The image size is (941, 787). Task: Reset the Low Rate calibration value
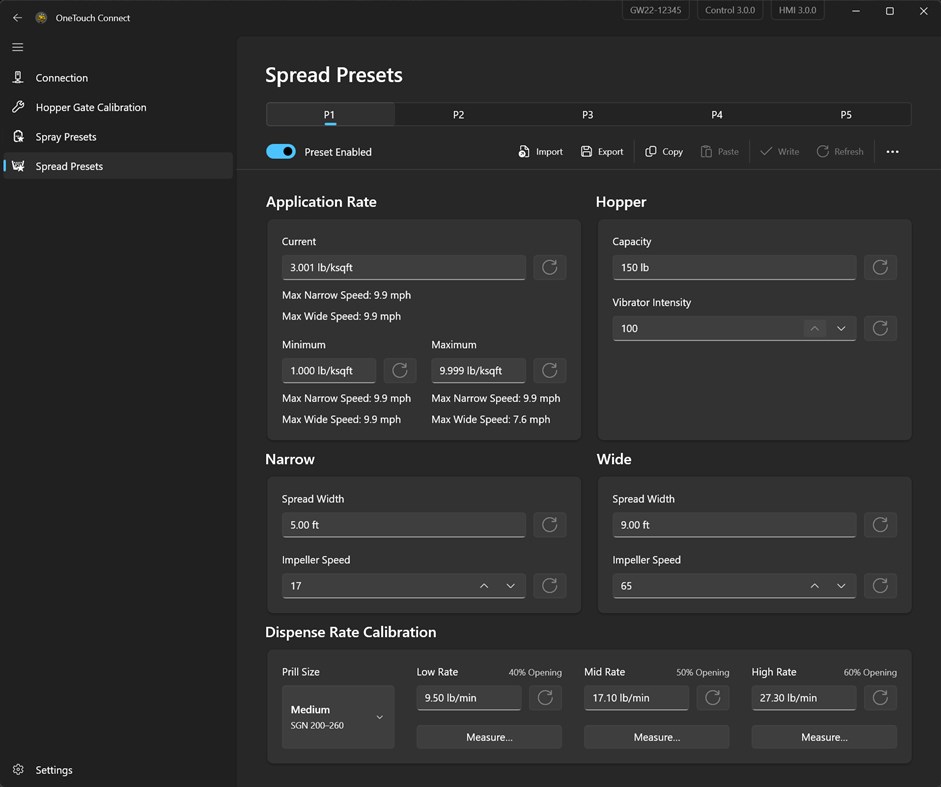[x=545, y=698]
